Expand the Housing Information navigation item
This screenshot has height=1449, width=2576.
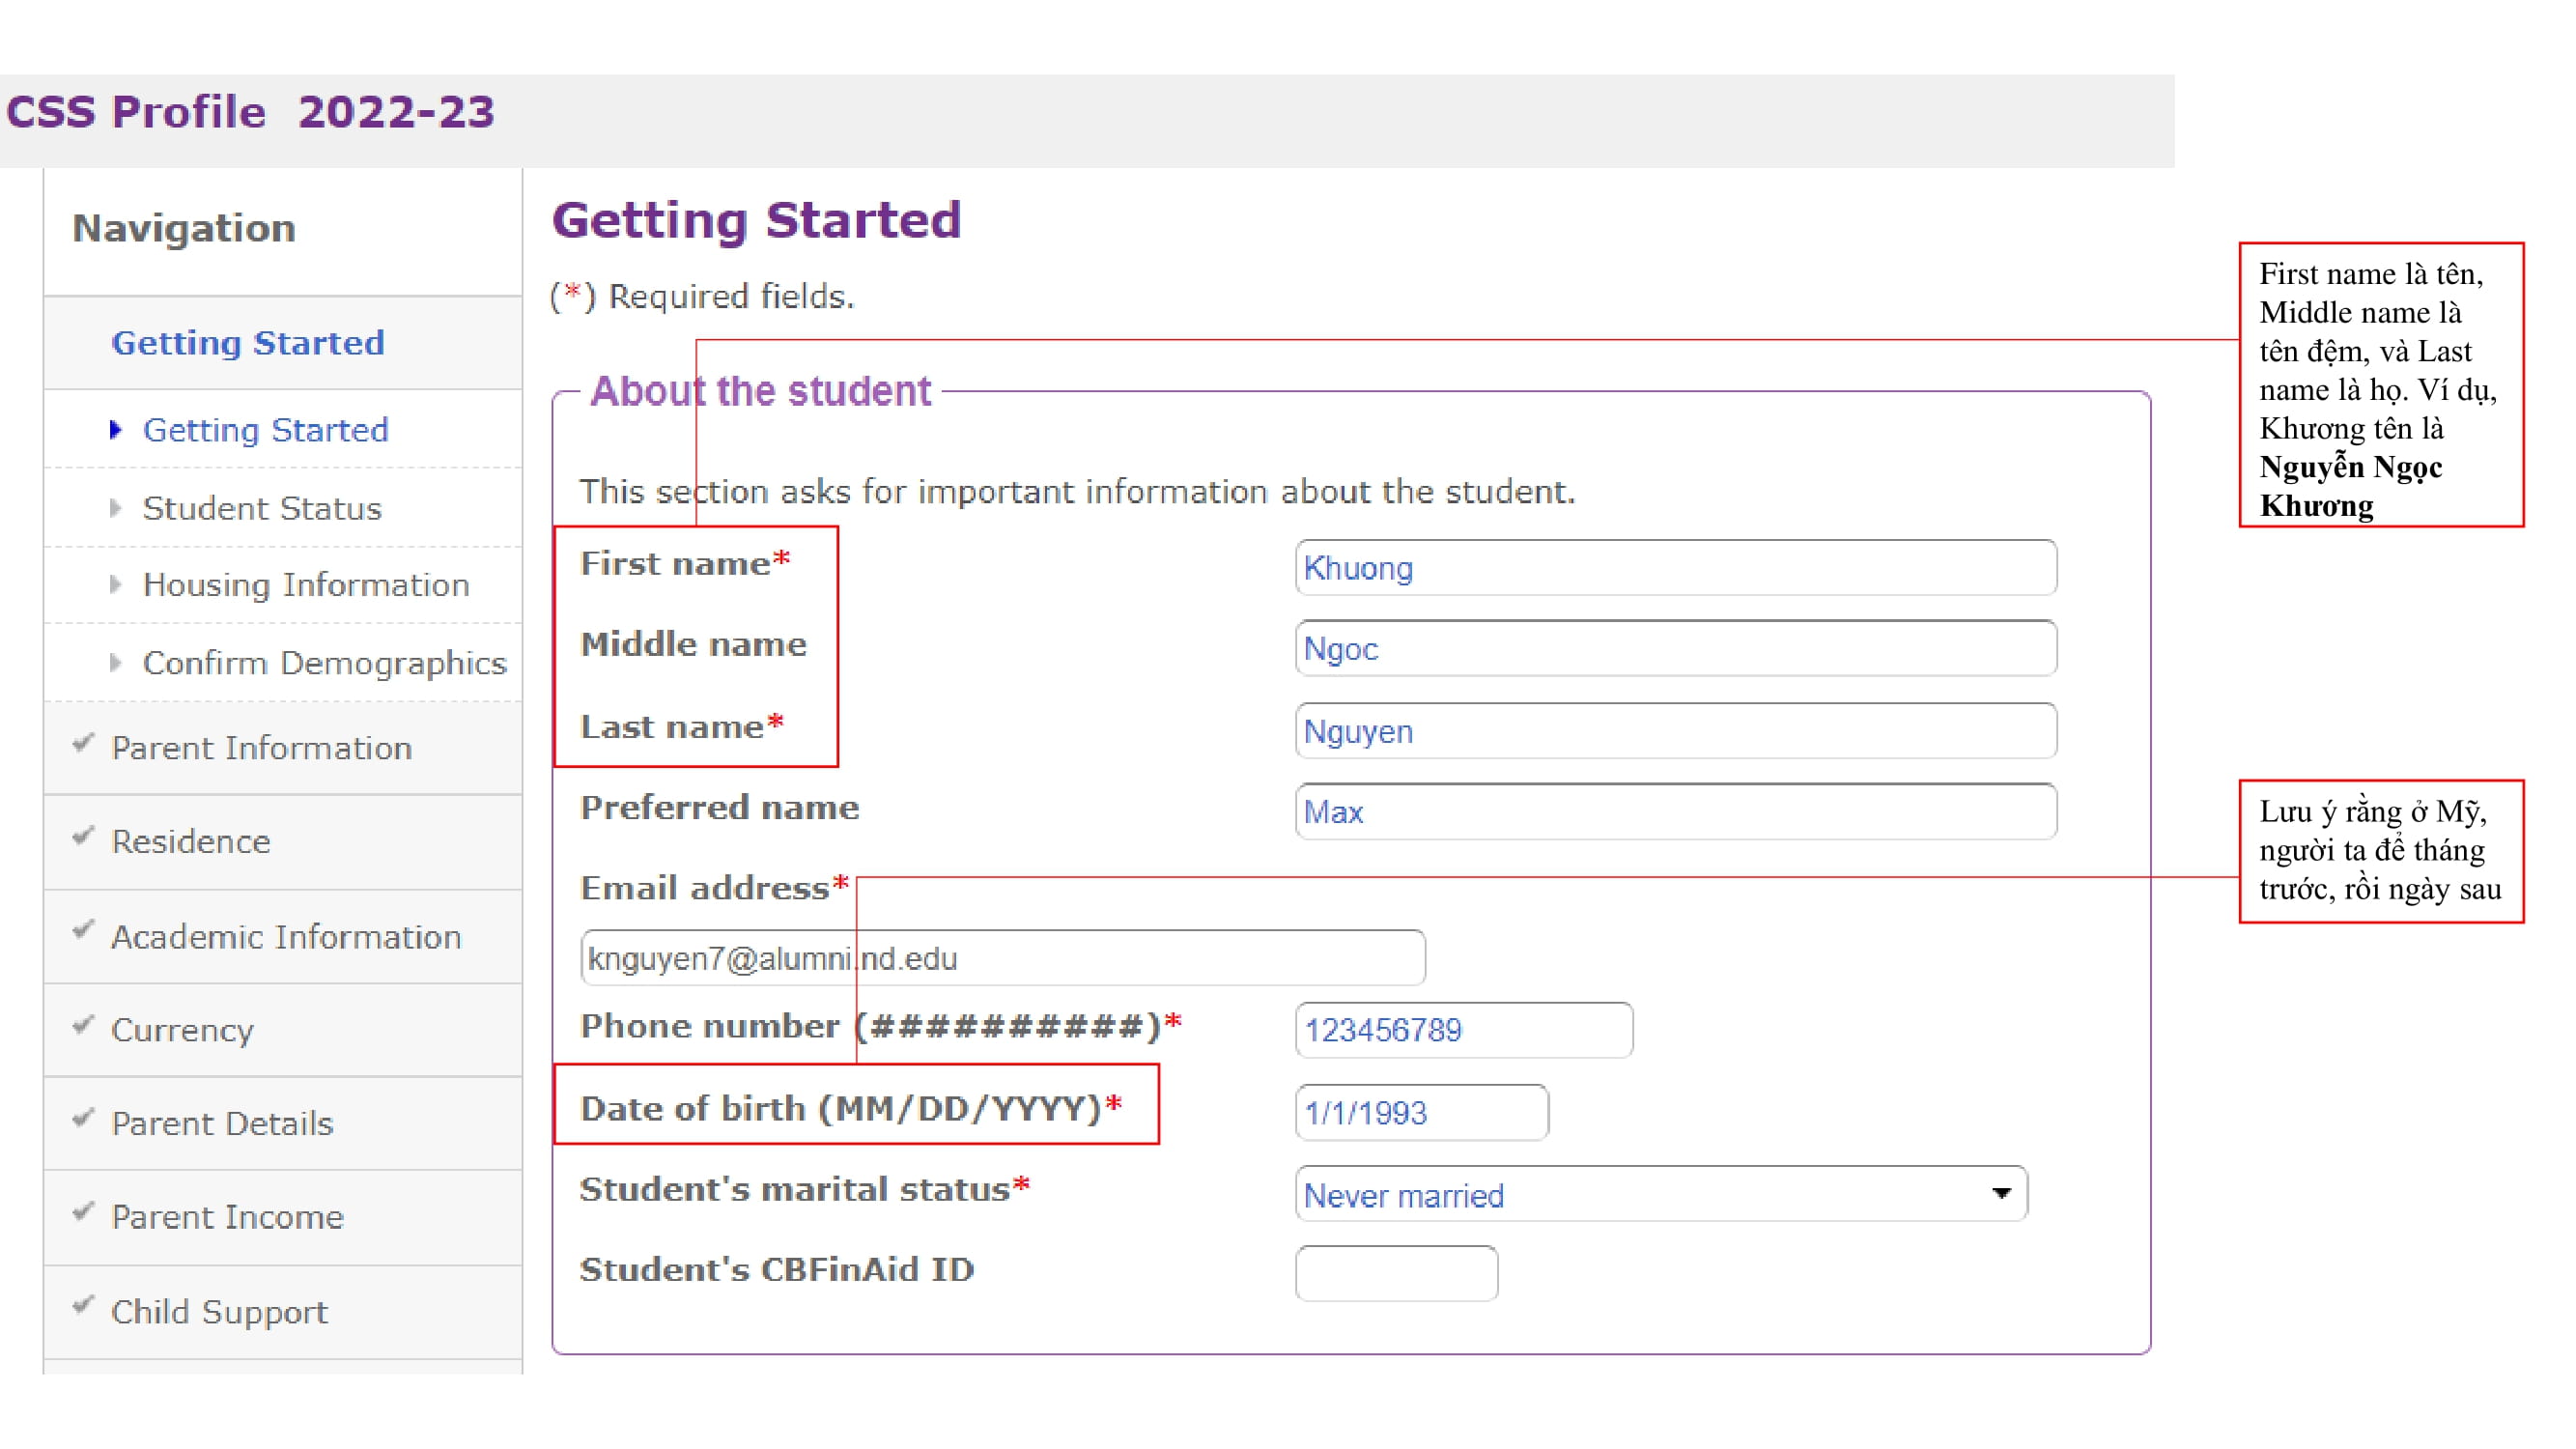(307, 585)
